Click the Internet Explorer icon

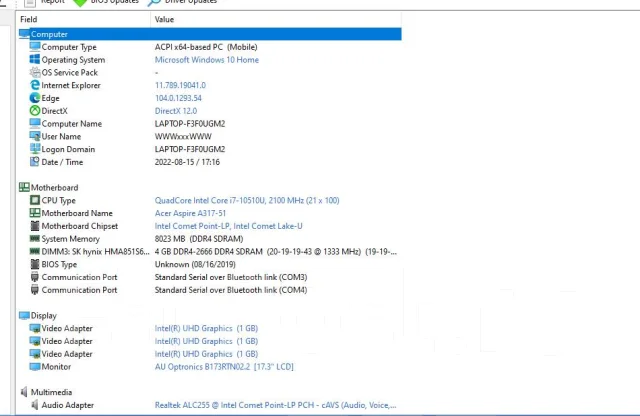(35, 85)
